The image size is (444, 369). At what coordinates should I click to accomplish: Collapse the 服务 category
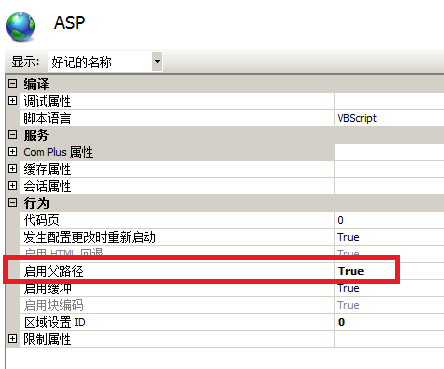[x=12, y=135]
